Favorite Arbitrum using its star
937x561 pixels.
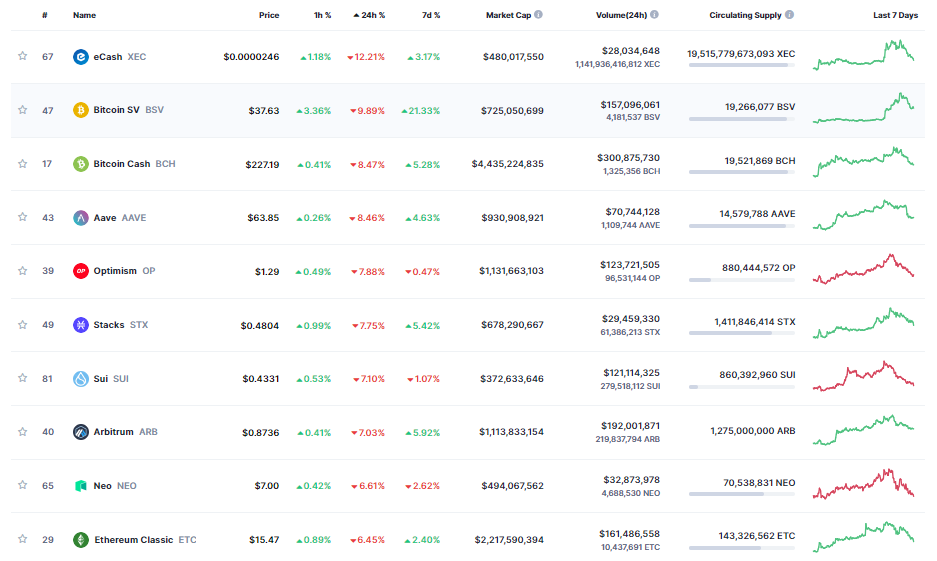[x=22, y=432]
